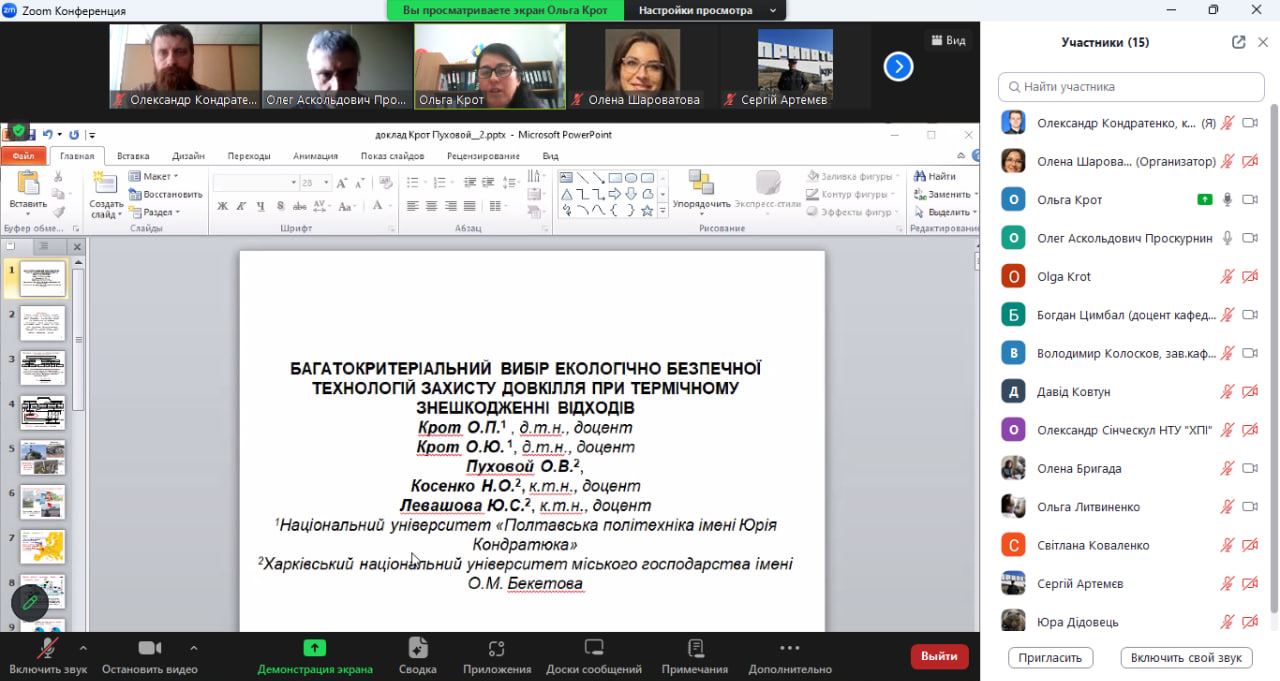Show next video tiles with blue arrow
1280x681 pixels.
pyautogui.click(x=898, y=67)
